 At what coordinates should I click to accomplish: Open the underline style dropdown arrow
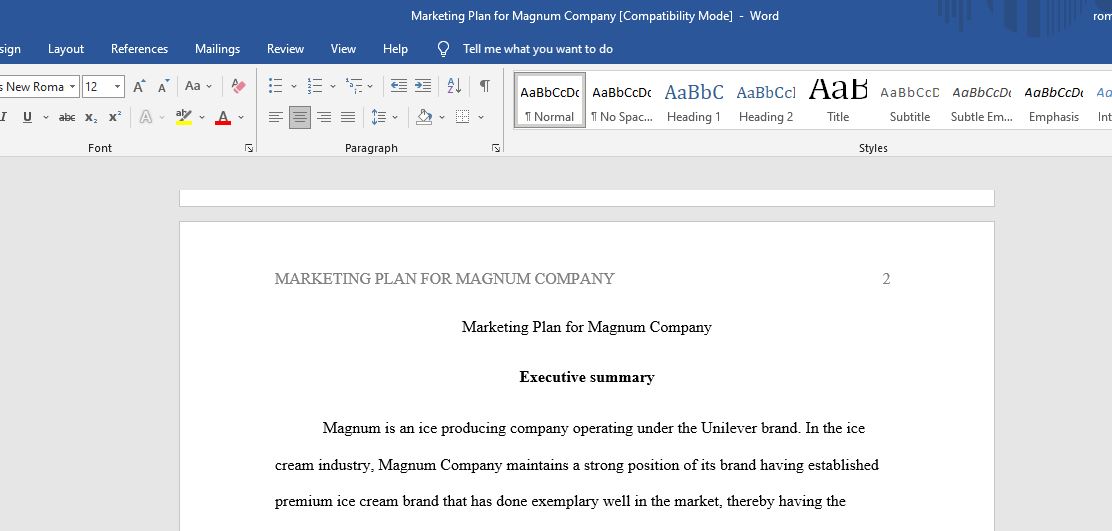(46, 117)
